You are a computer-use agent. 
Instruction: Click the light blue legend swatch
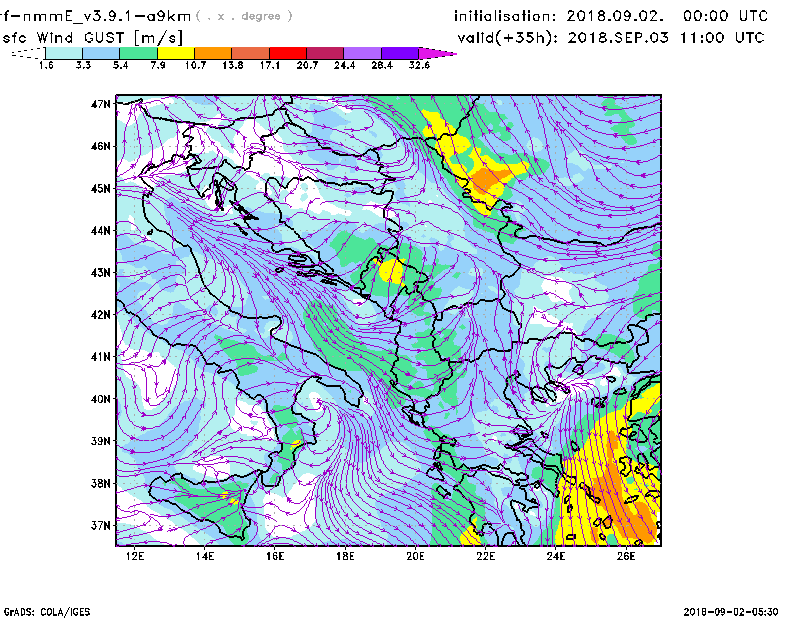tap(101, 53)
